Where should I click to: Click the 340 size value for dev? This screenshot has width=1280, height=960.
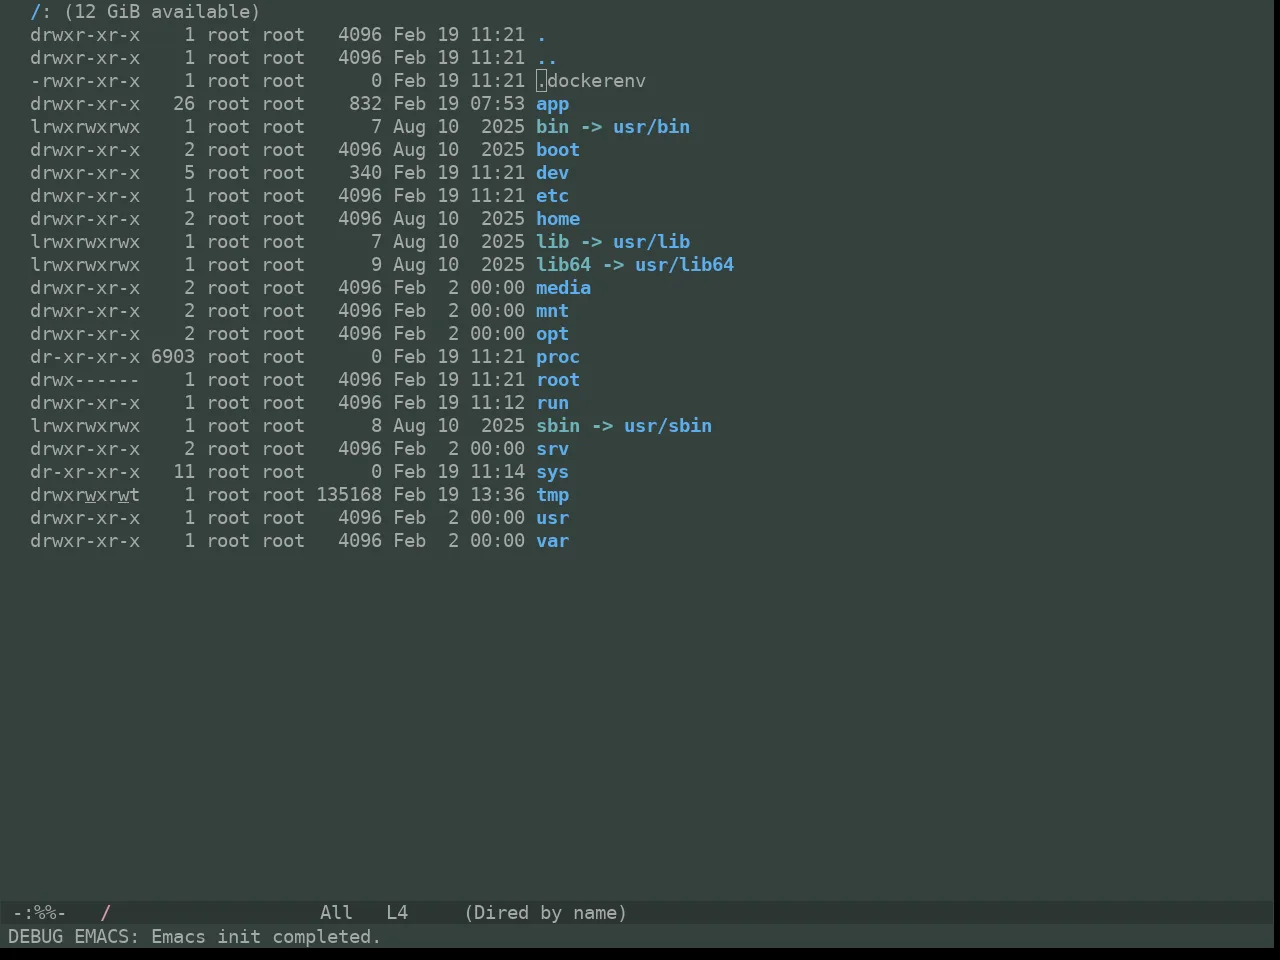pyautogui.click(x=365, y=173)
